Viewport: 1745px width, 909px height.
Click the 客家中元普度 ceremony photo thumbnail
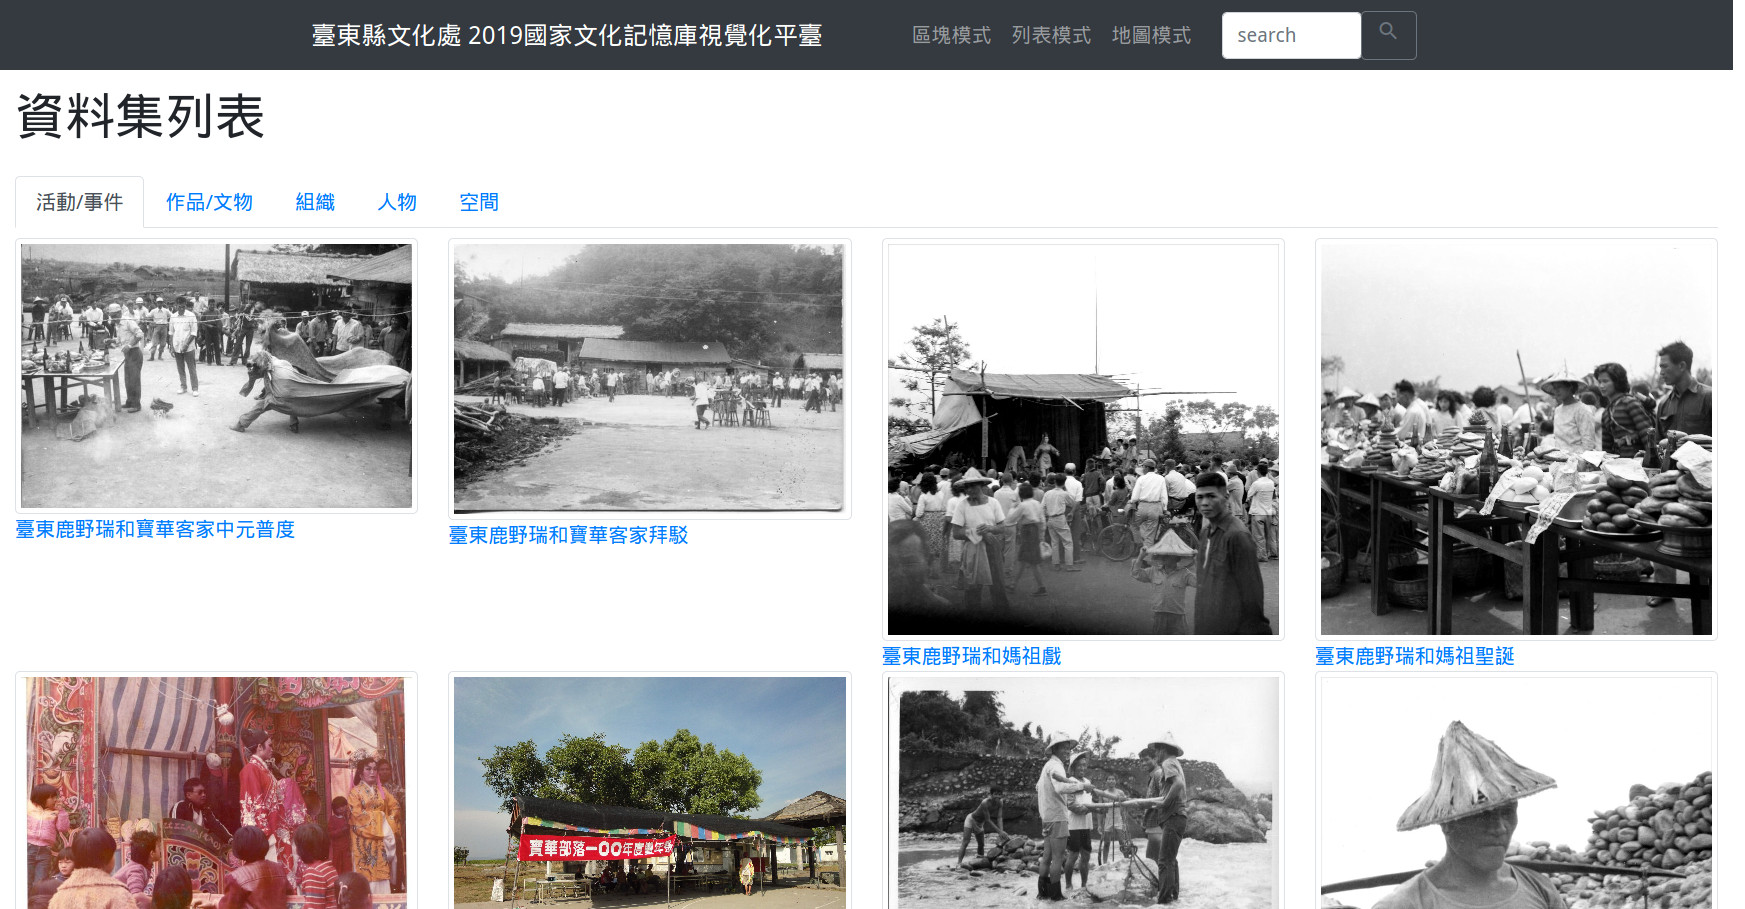click(x=216, y=376)
